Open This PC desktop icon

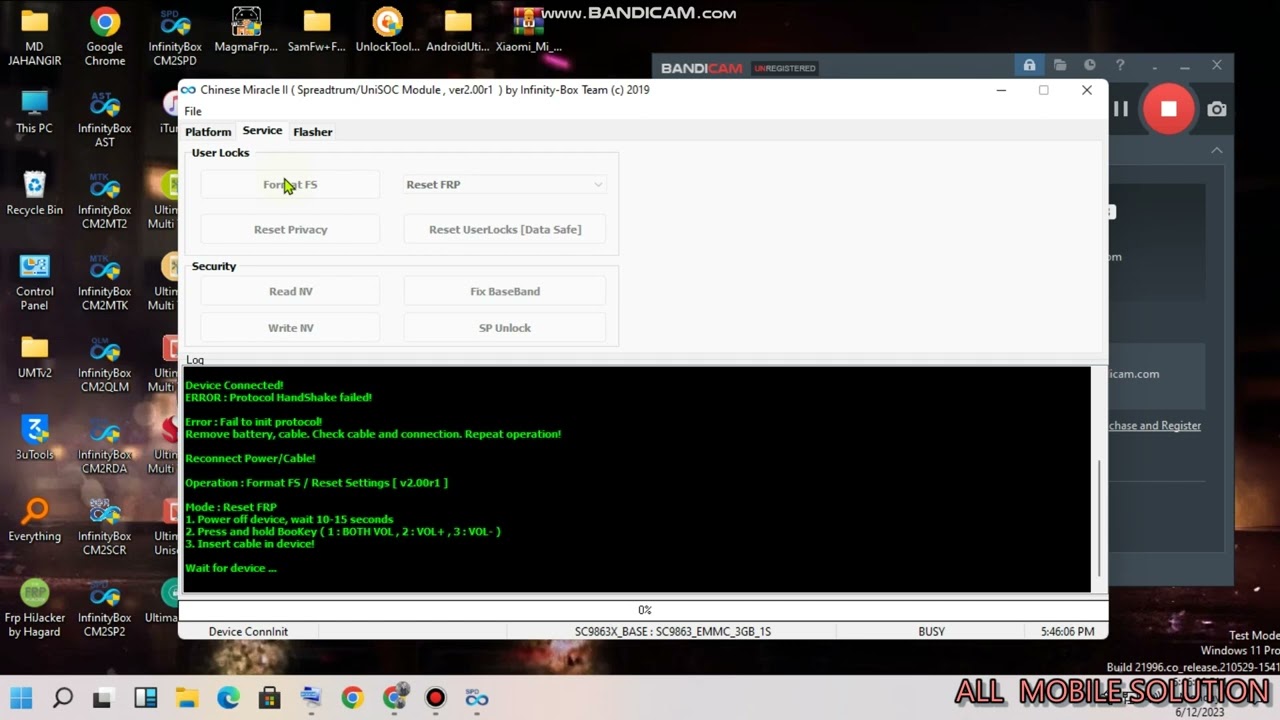pos(34,112)
